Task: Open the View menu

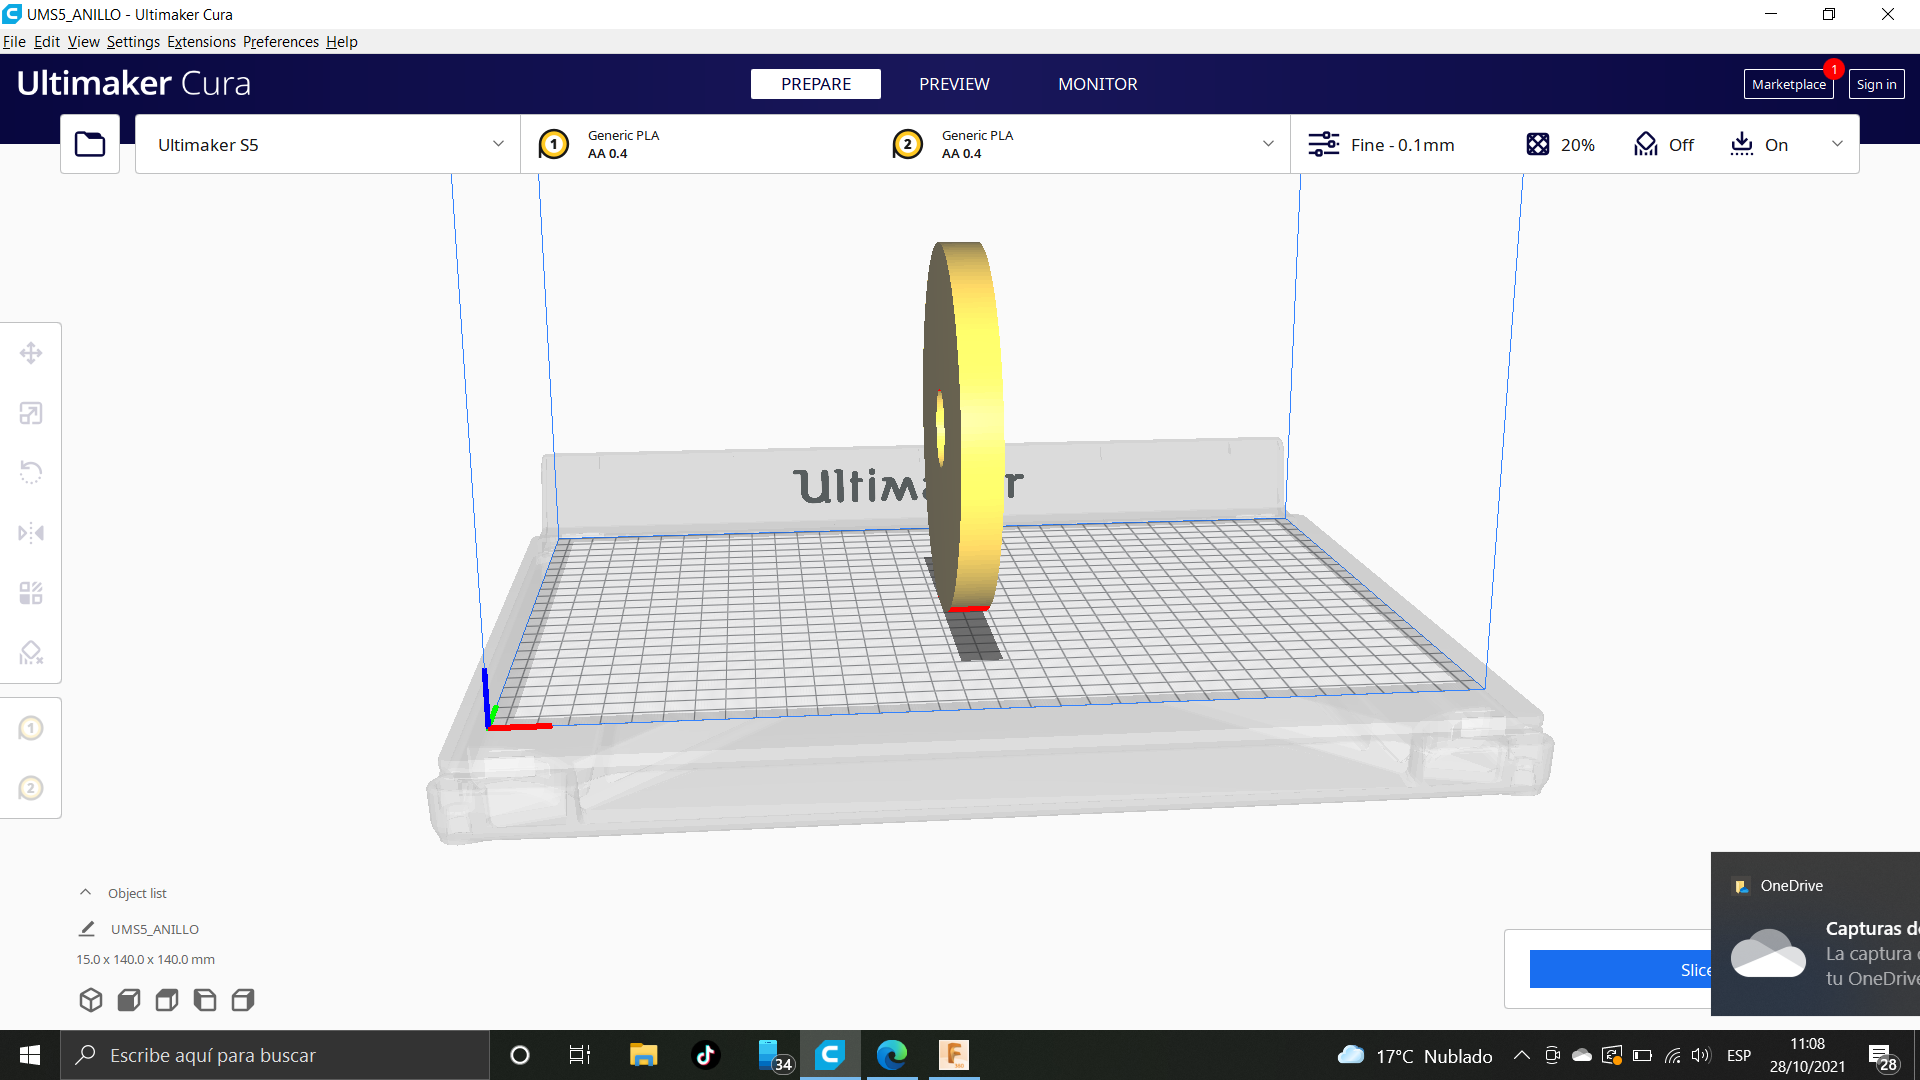Action: pyautogui.click(x=84, y=41)
